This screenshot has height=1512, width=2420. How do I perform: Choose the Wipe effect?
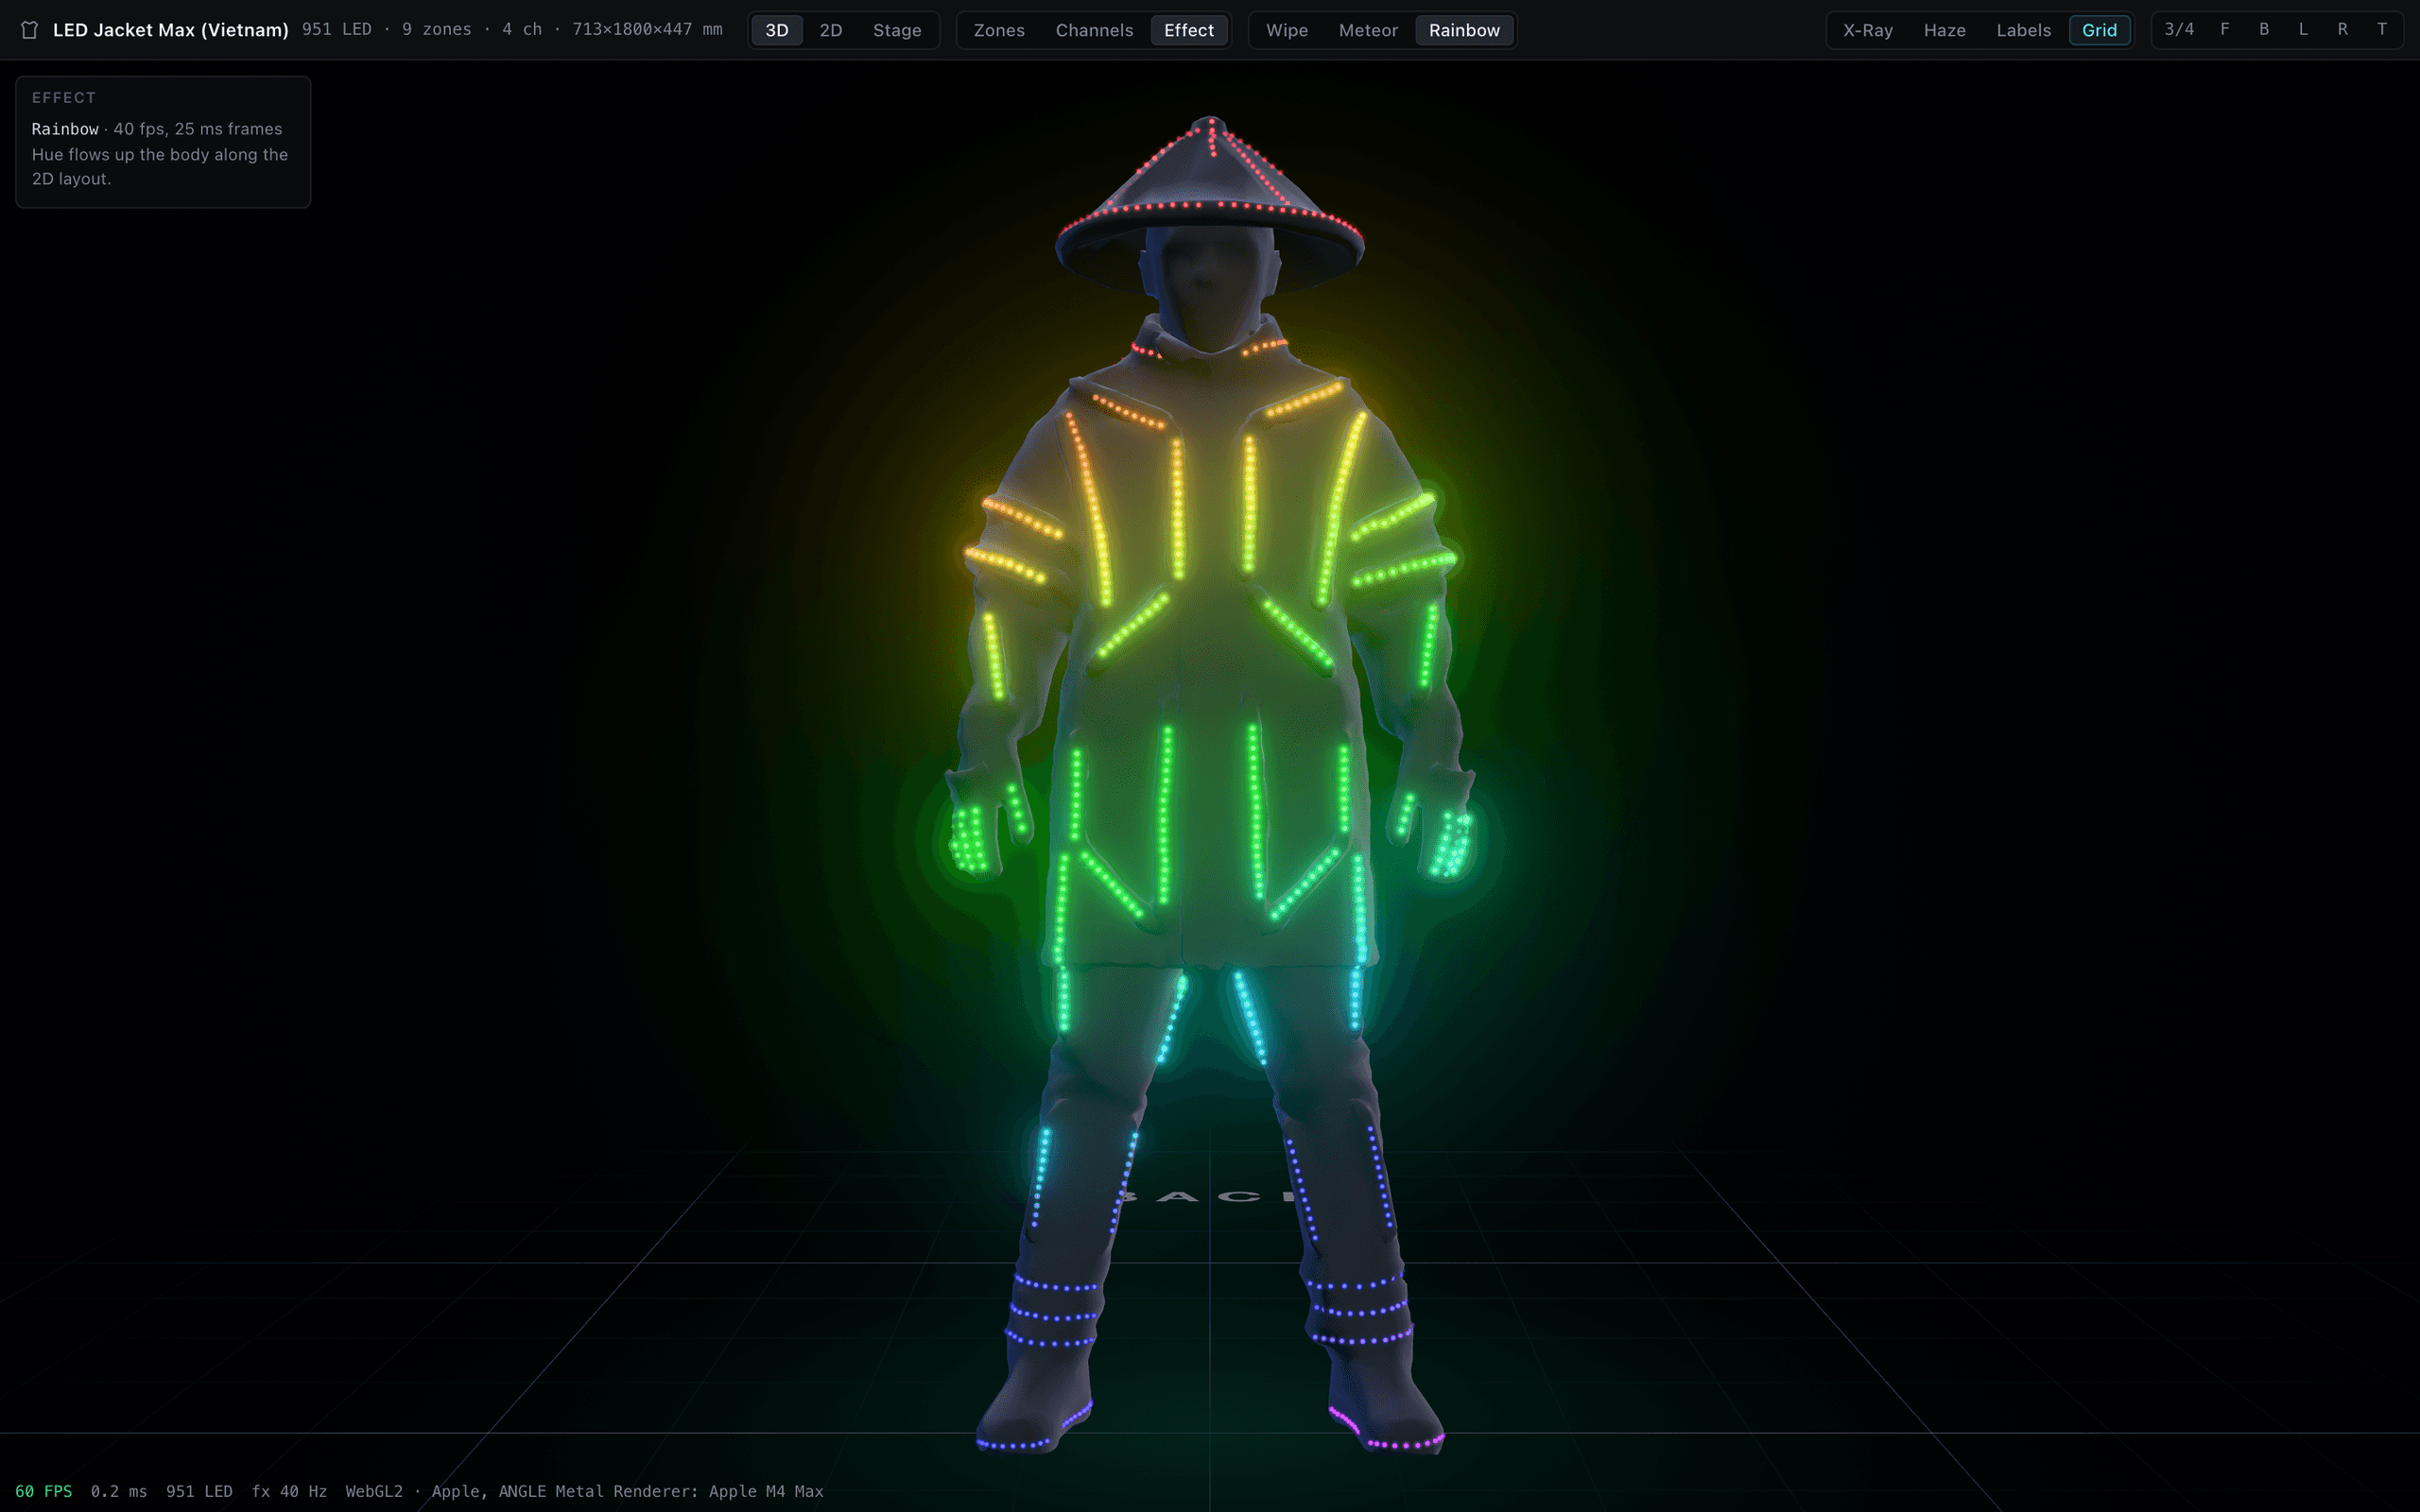[x=1286, y=30]
